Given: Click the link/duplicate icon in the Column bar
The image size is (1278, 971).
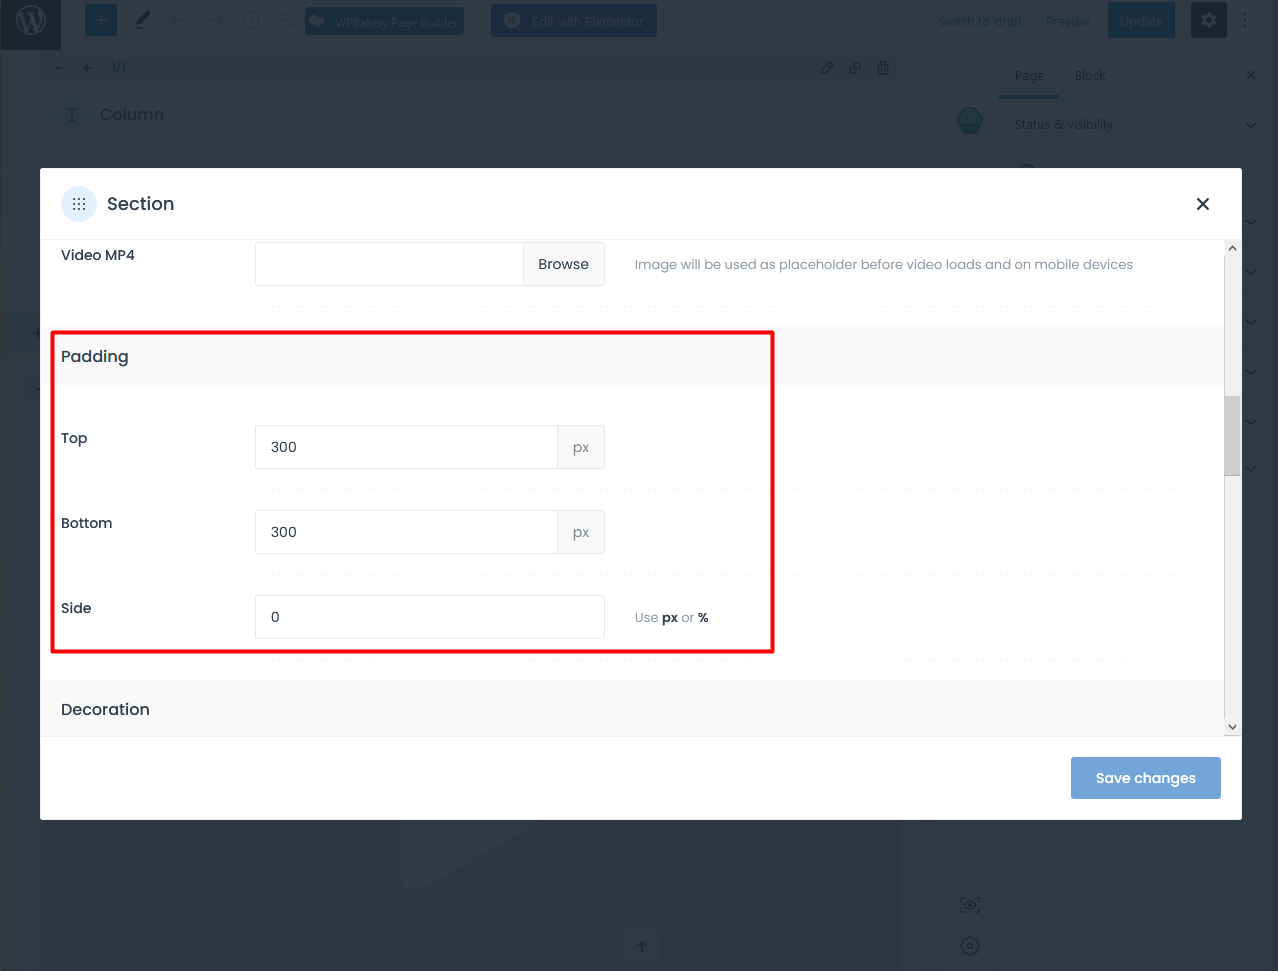Looking at the screenshot, I should [855, 68].
